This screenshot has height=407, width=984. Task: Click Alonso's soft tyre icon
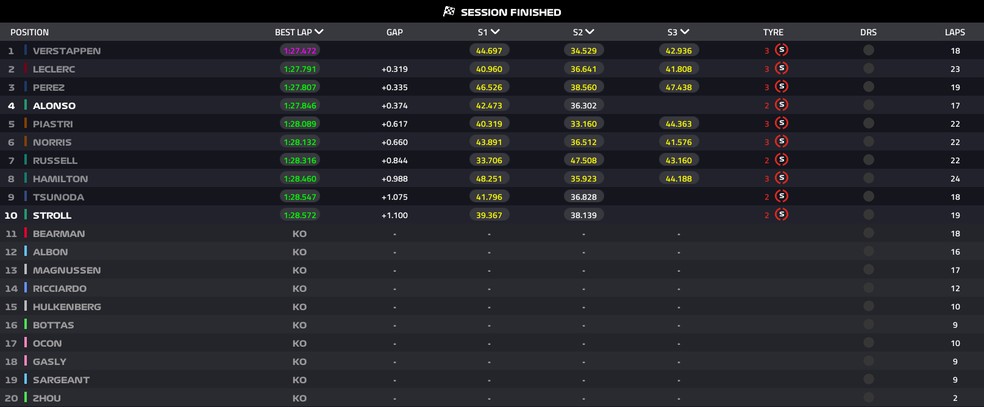(x=781, y=105)
